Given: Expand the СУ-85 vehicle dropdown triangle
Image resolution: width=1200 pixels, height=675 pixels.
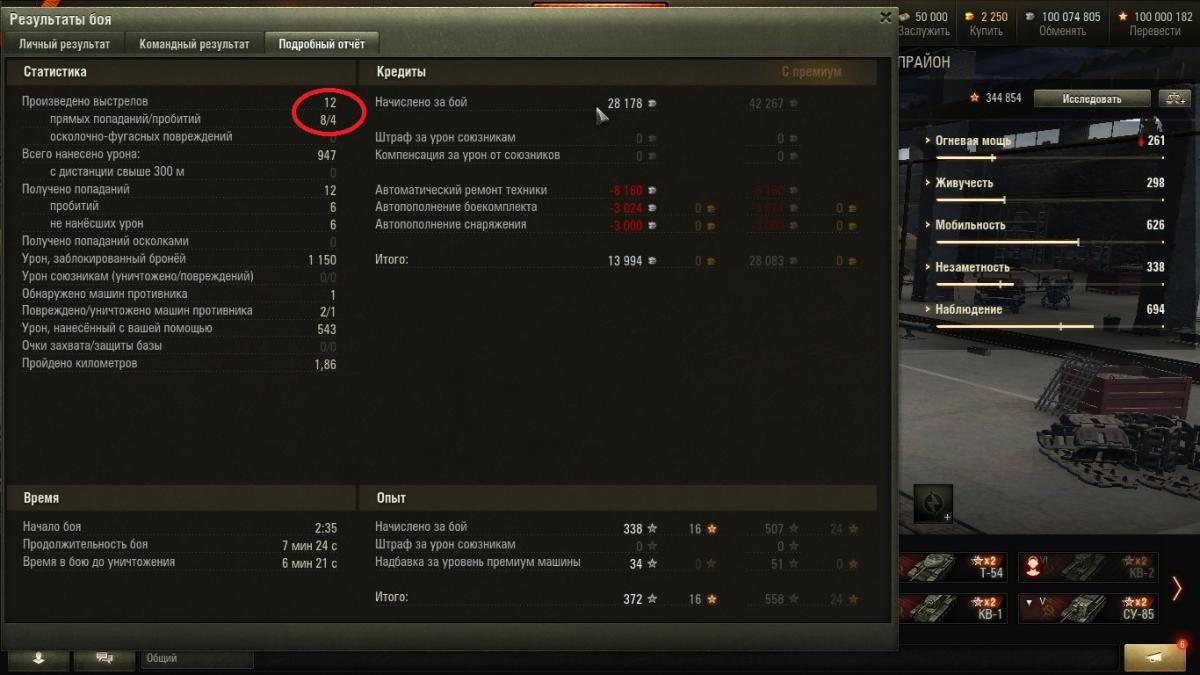Looking at the screenshot, I should pos(1027,602).
